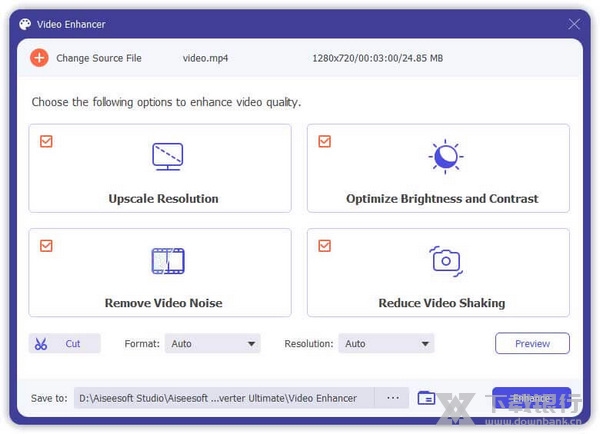Click the Save to path field
The width and height of the screenshot is (600, 434).
coord(225,398)
